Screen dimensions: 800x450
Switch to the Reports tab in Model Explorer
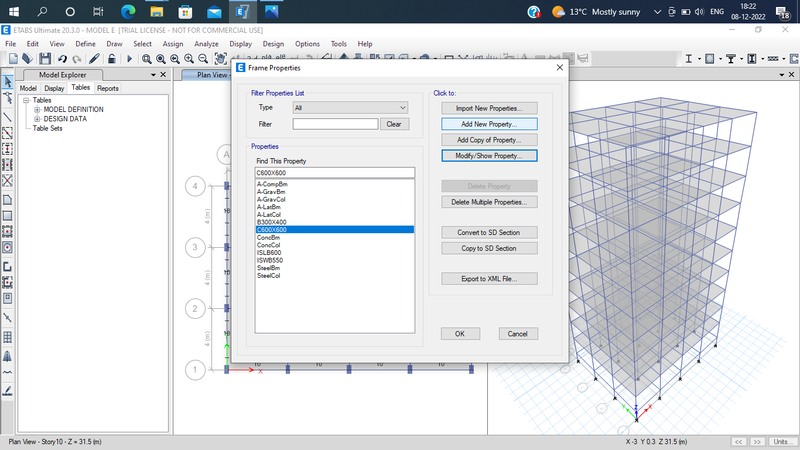[108, 88]
